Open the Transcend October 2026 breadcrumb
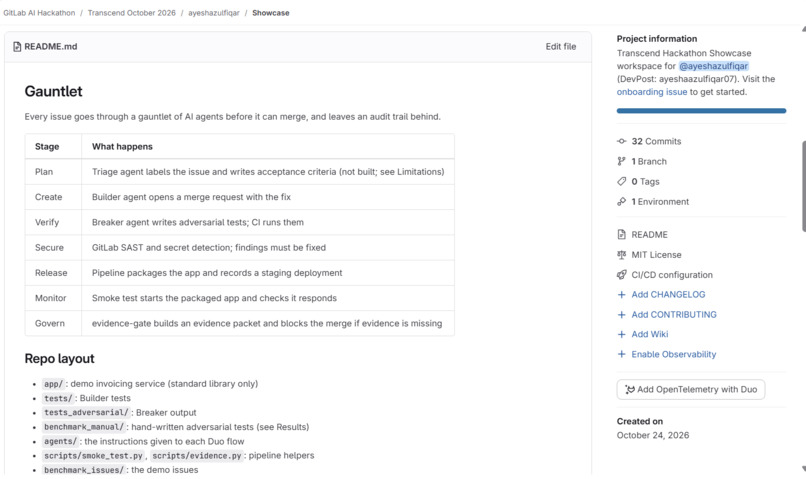 (132, 13)
